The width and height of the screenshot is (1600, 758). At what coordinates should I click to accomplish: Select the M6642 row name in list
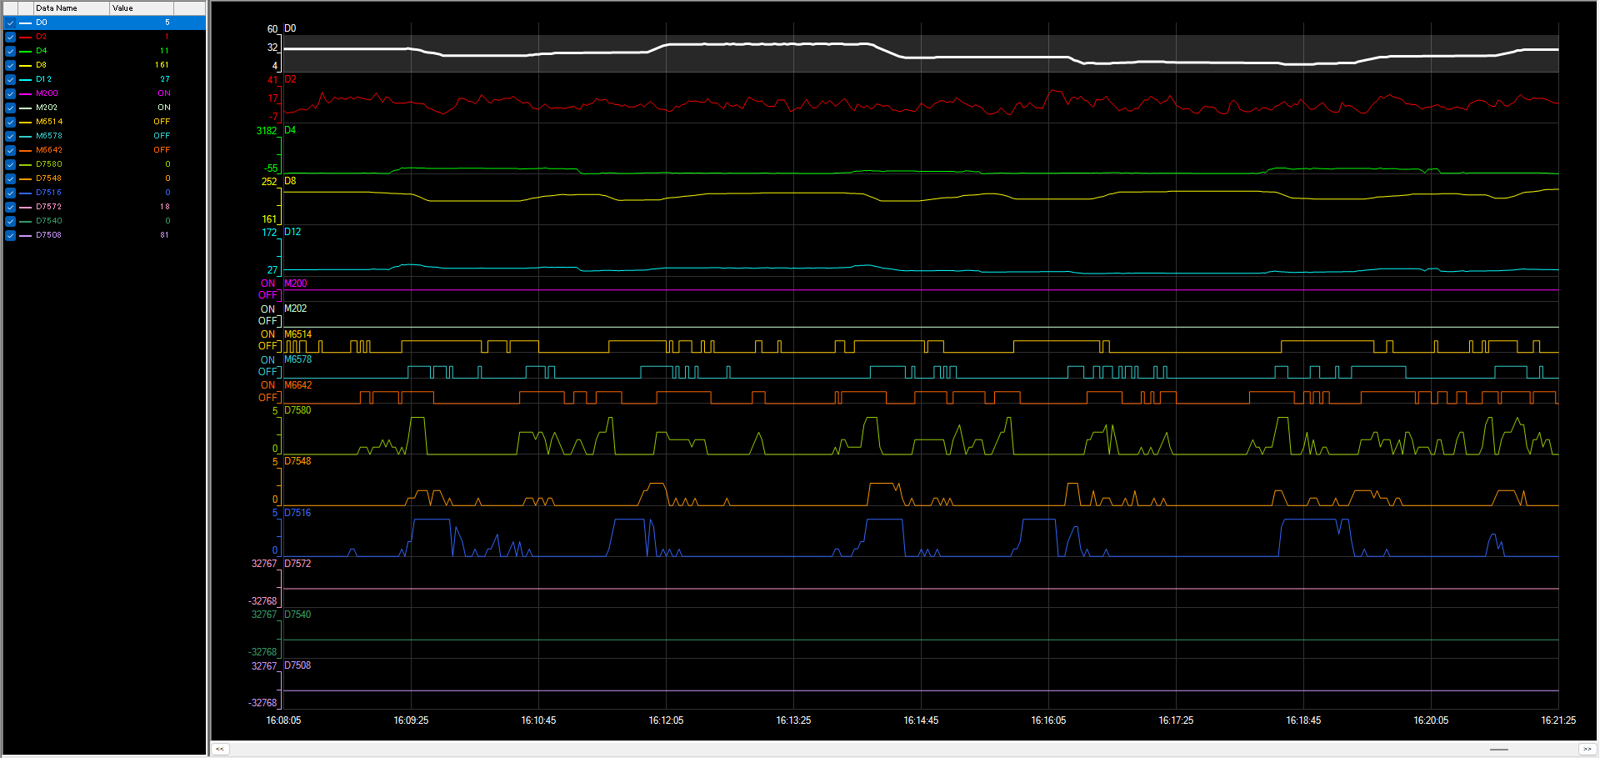pyautogui.click(x=49, y=150)
